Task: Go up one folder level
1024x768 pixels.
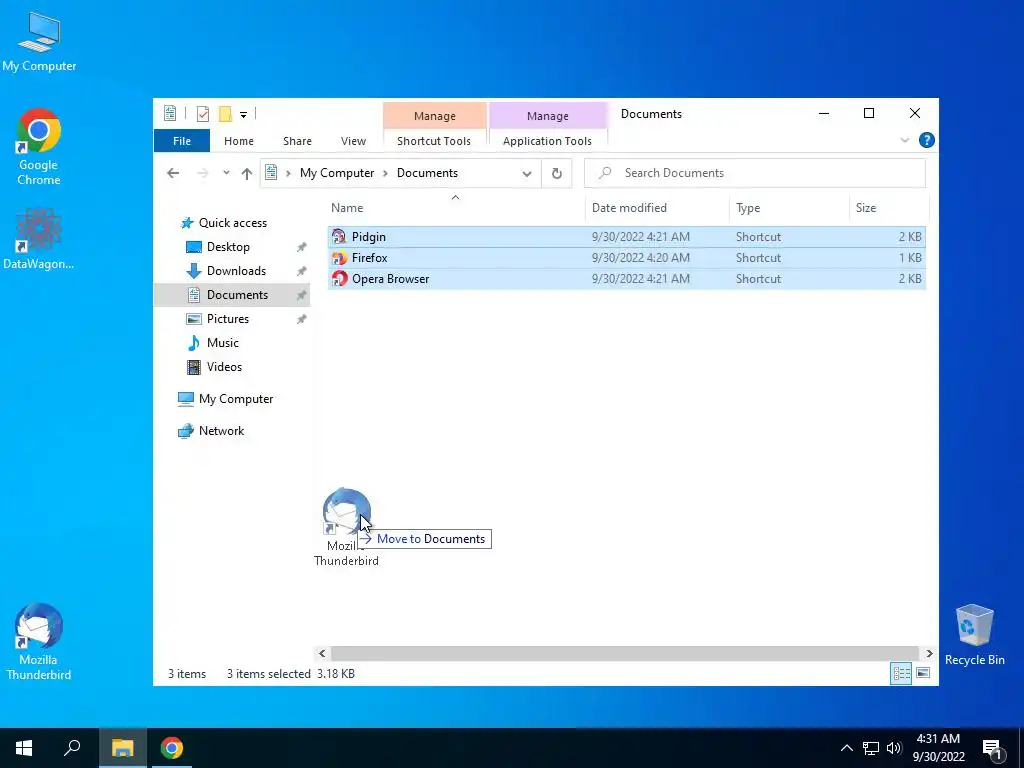Action: (x=246, y=173)
